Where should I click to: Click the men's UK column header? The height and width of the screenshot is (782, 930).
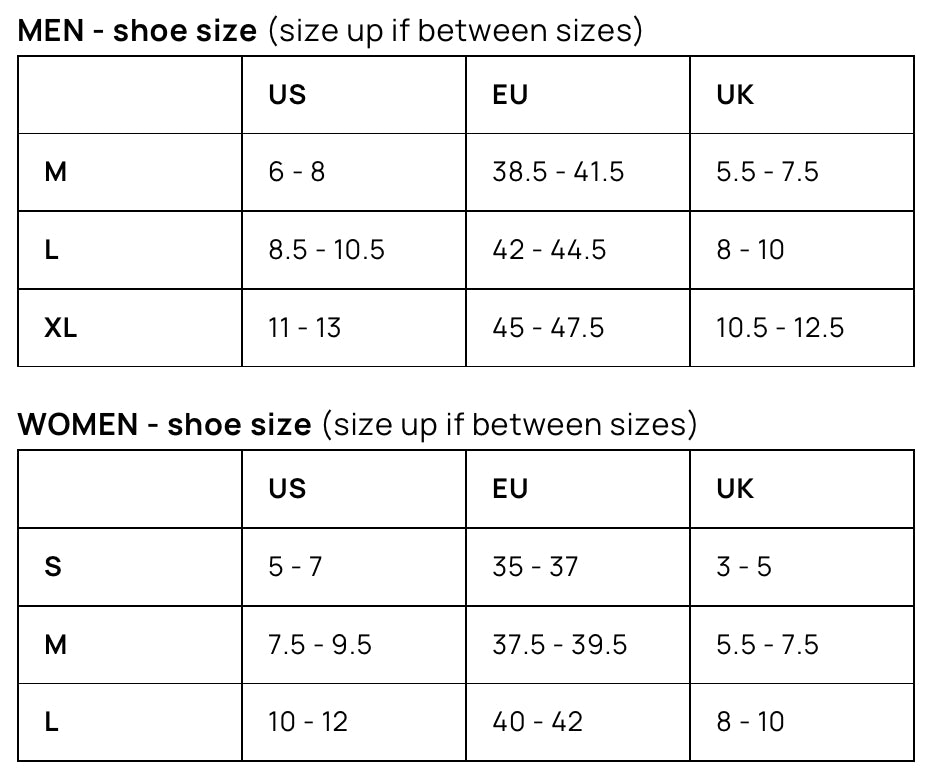click(x=735, y=95)
